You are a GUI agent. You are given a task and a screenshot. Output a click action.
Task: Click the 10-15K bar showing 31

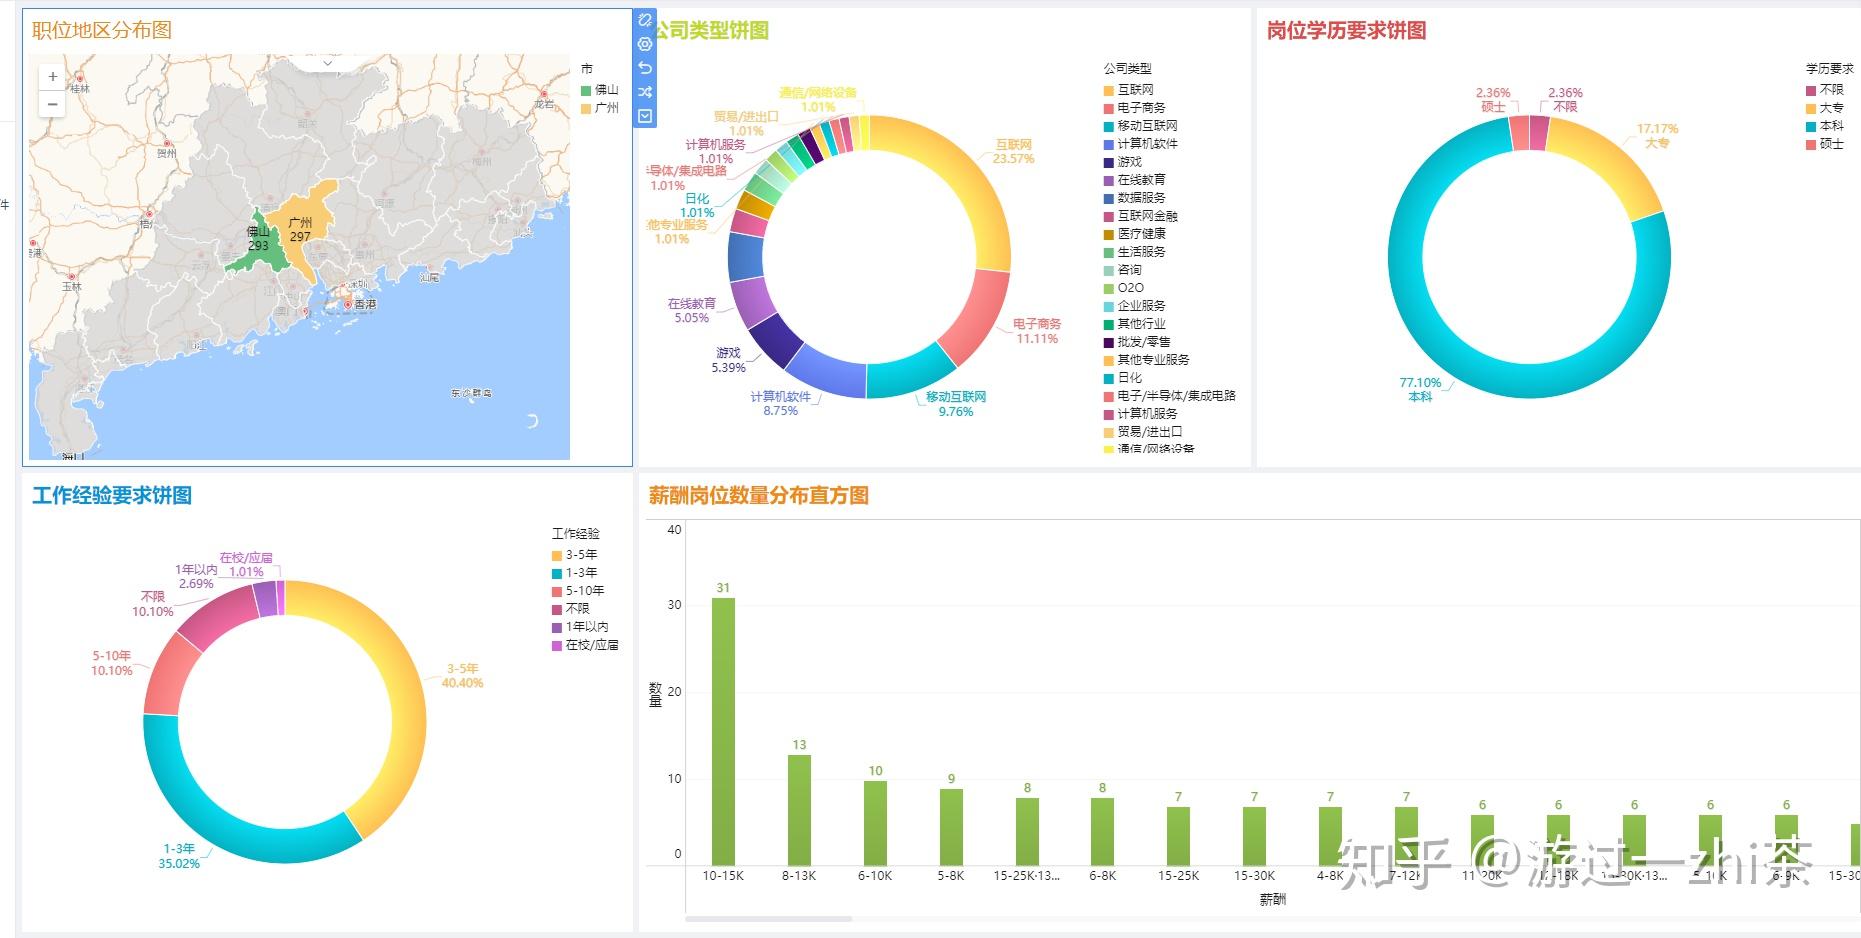coord(722,720)
